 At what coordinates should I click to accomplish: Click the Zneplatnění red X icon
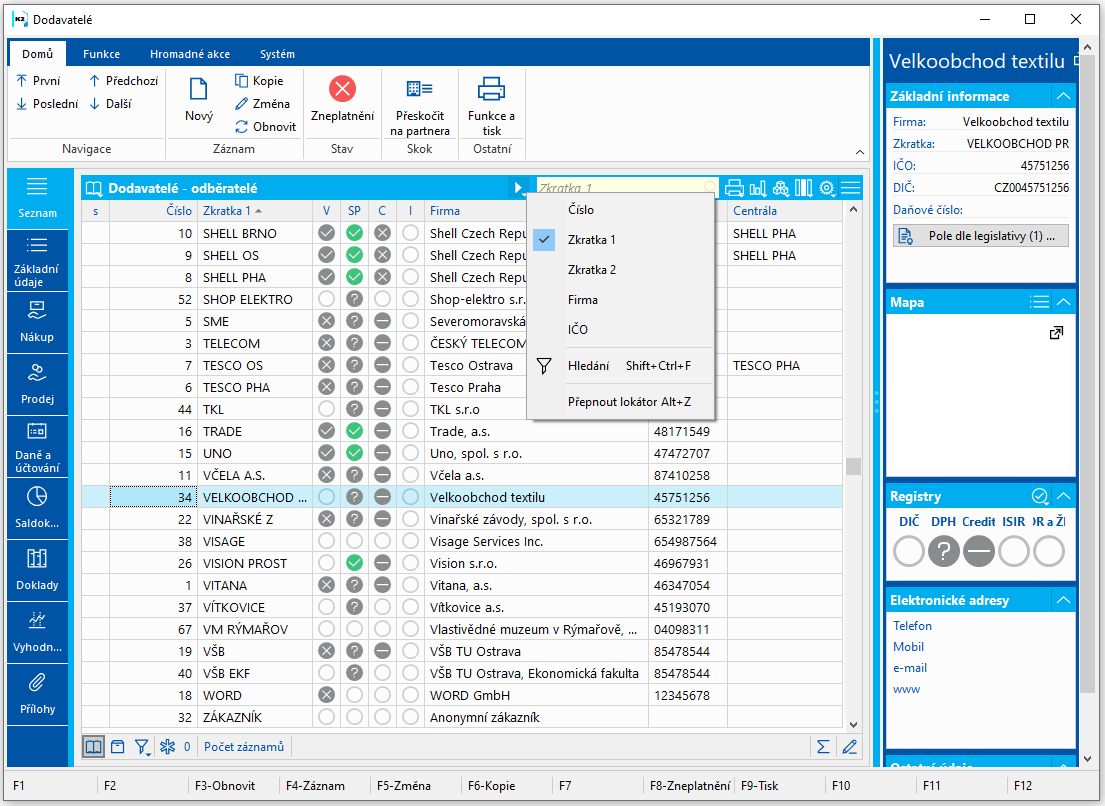(x=342, y=90)
